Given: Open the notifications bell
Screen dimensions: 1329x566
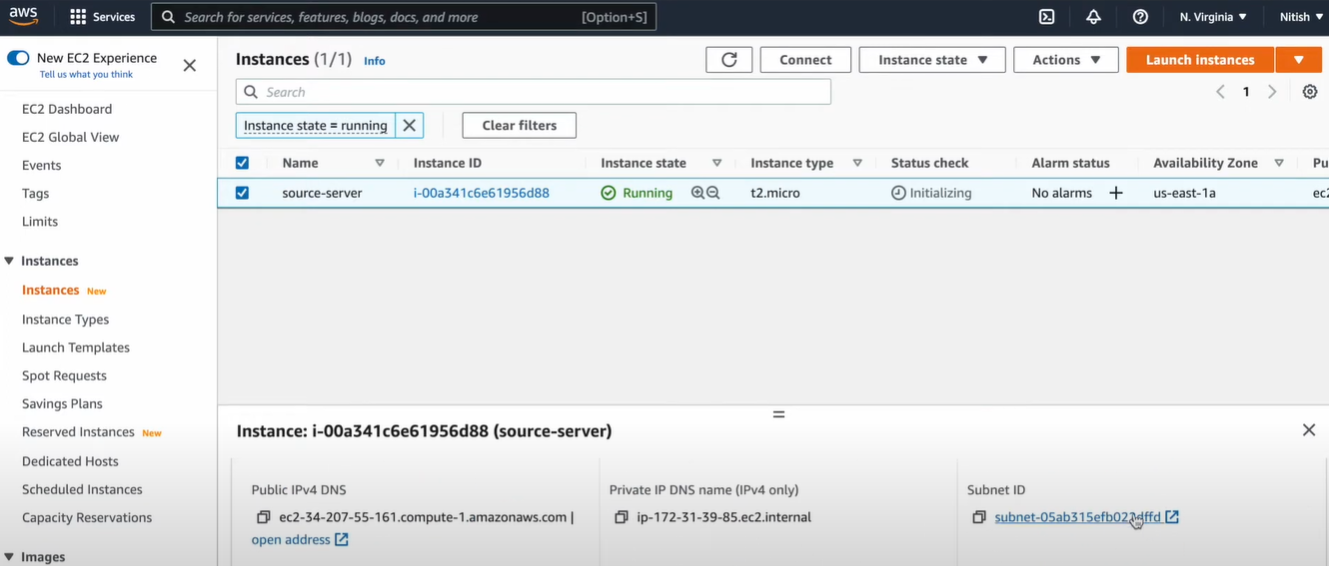Looking at the screenshot, I should (1094, 17).
